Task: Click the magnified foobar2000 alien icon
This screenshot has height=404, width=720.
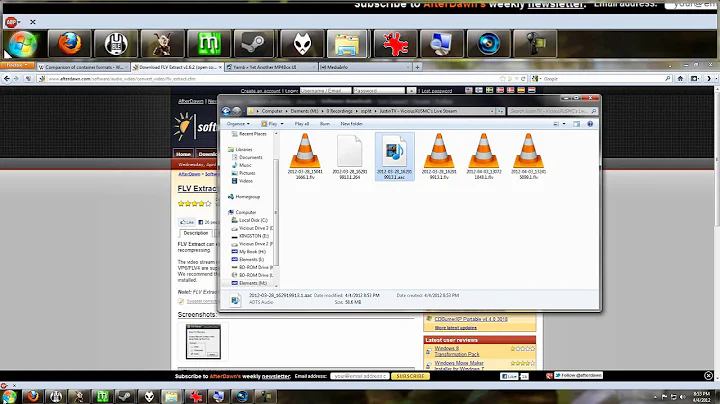Action: click(302, 44)
